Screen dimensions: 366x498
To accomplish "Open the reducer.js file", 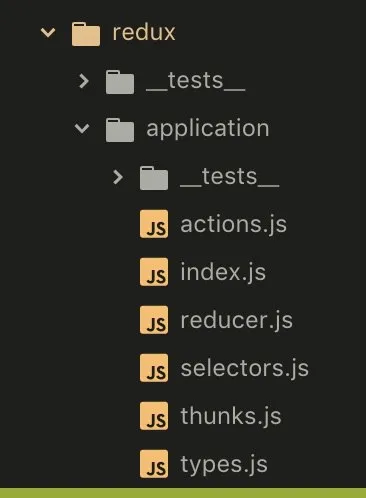I will coord(236,321).
